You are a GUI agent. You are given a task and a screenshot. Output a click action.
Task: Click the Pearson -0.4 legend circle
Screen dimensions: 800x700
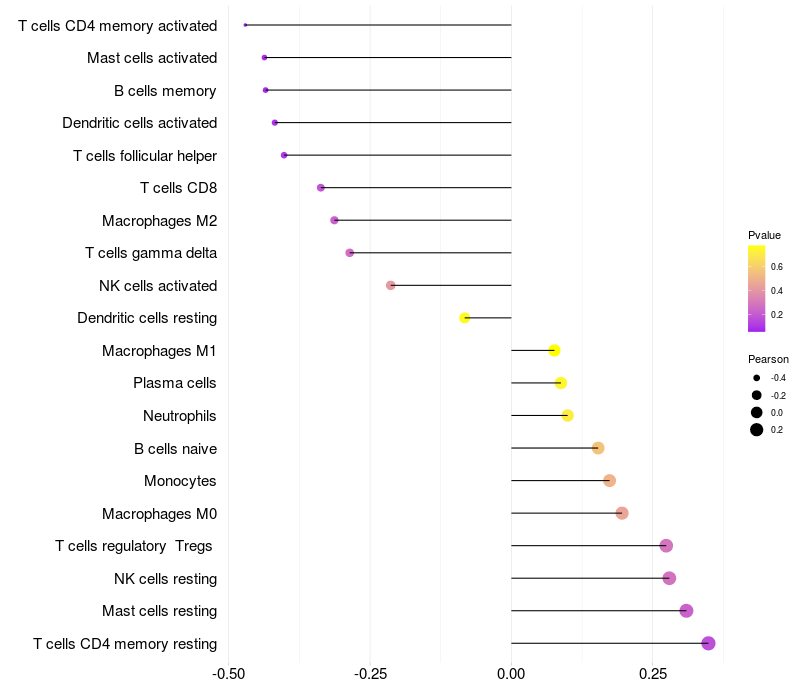click(x=756, y=378)
